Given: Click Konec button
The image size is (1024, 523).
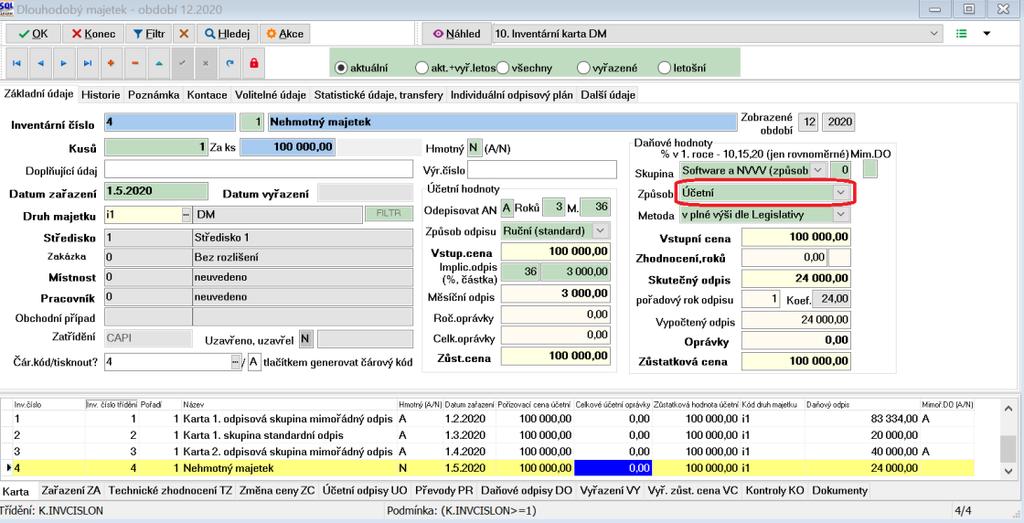Looking at the screenshot, I should pos(93,34).
